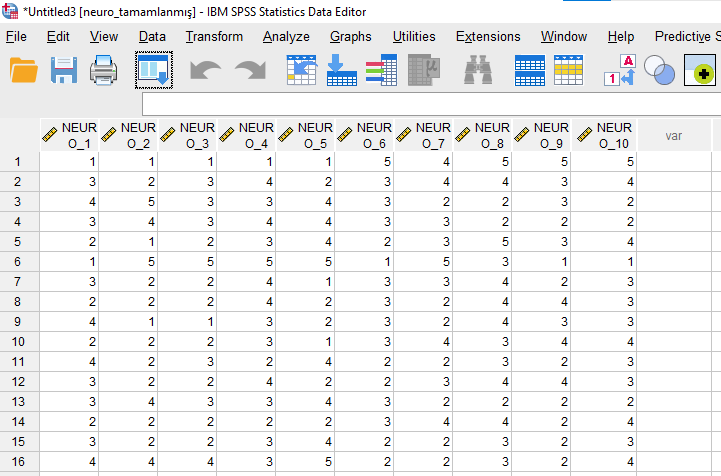Click NEURO_3 cell with 3 in row 11

(x=187, y=362)
